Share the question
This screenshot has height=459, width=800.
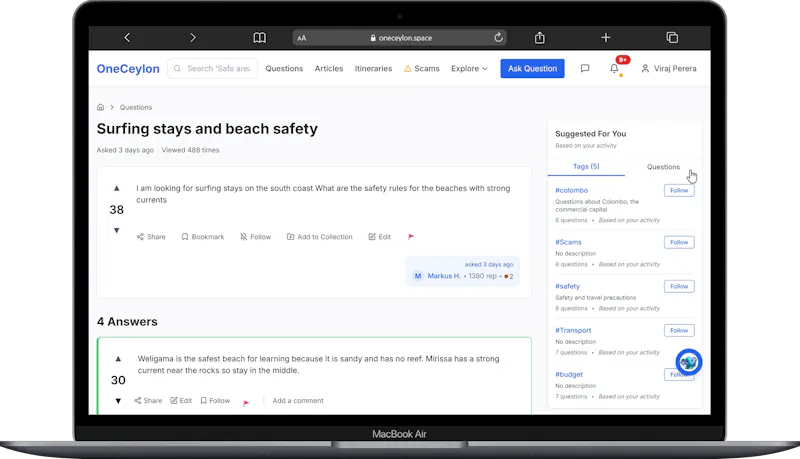pos(151,237)
